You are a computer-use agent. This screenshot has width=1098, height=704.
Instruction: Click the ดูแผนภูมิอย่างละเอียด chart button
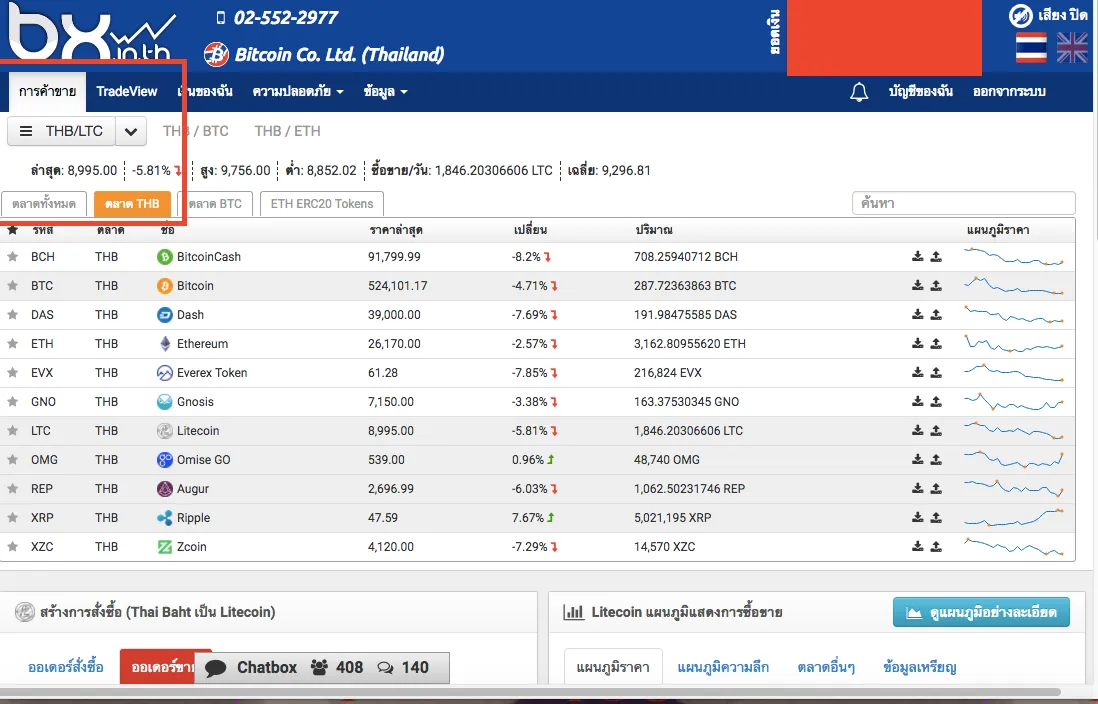click(x=981, y=612)
